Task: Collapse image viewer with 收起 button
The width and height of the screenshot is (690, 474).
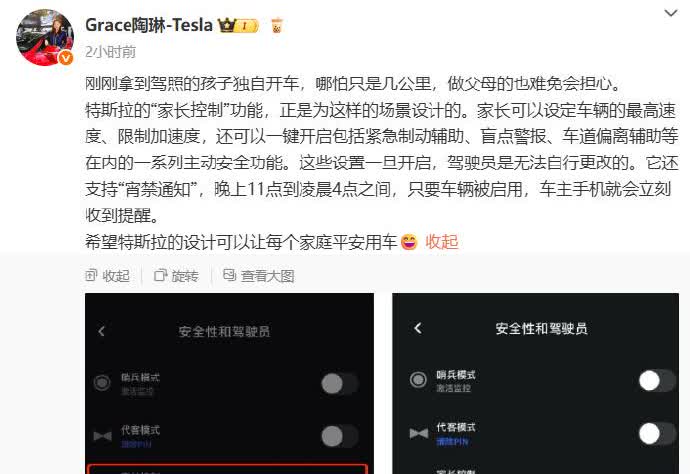Action: [107, 276]
